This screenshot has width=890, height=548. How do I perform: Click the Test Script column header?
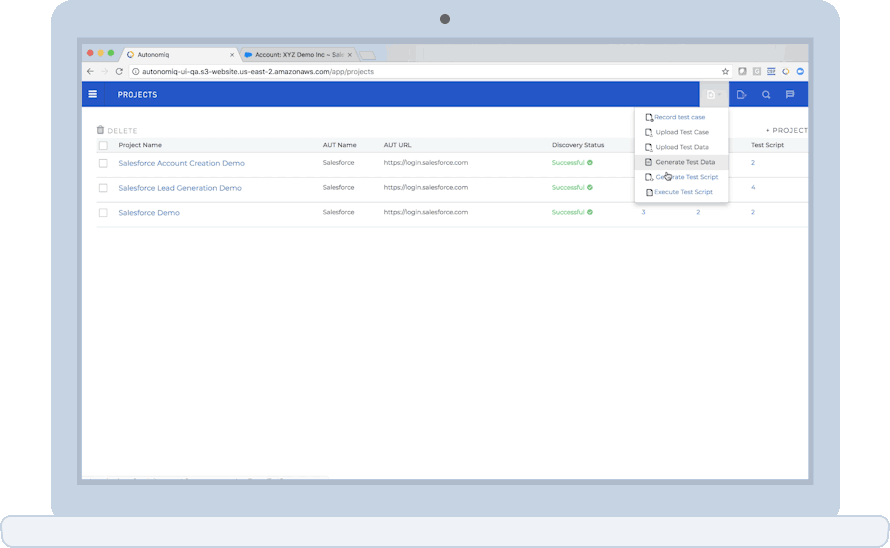tap(767, 145)
